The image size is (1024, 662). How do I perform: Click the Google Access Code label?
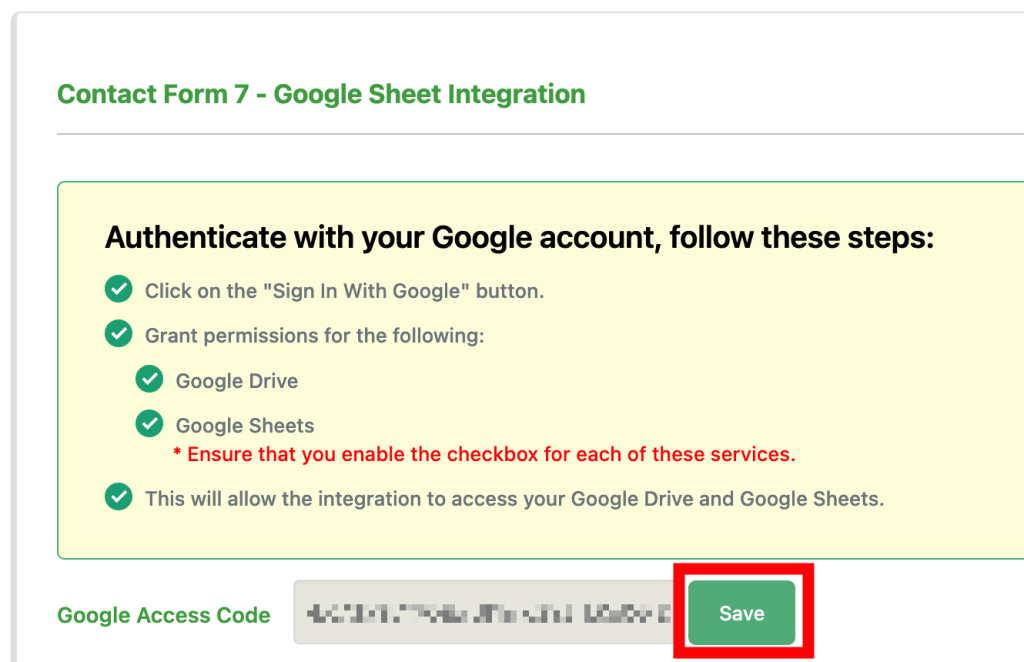[x=163, y=615]
